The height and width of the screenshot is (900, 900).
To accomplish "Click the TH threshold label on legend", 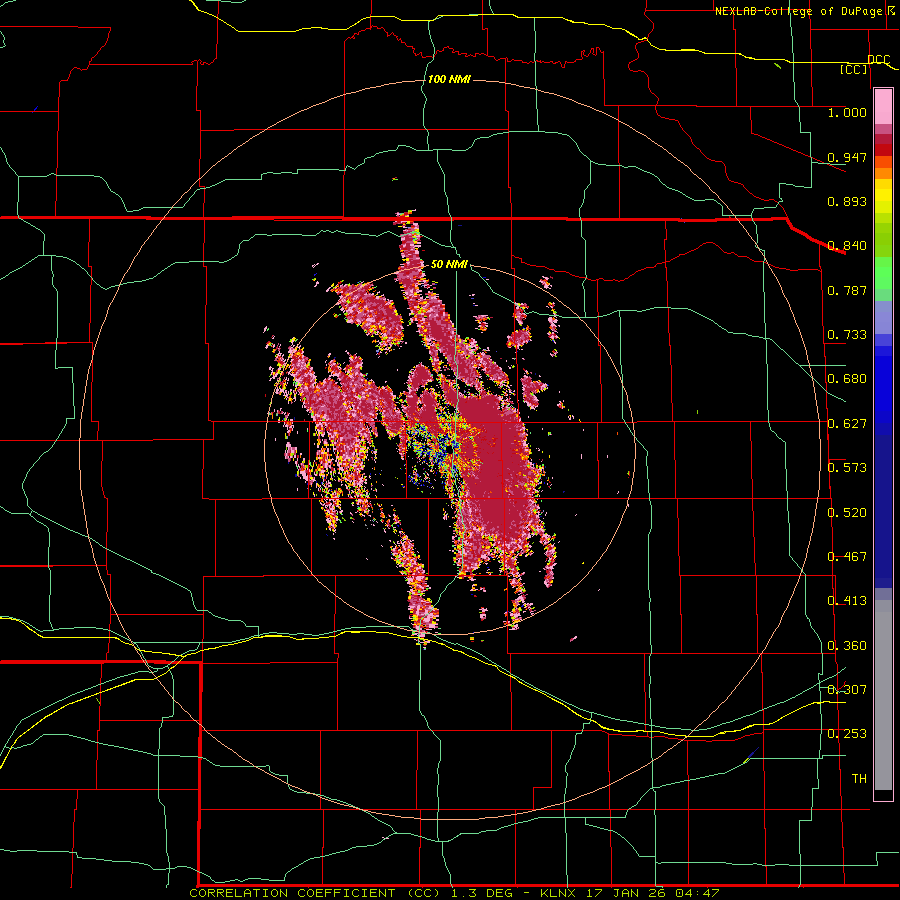I will (859, 778).
